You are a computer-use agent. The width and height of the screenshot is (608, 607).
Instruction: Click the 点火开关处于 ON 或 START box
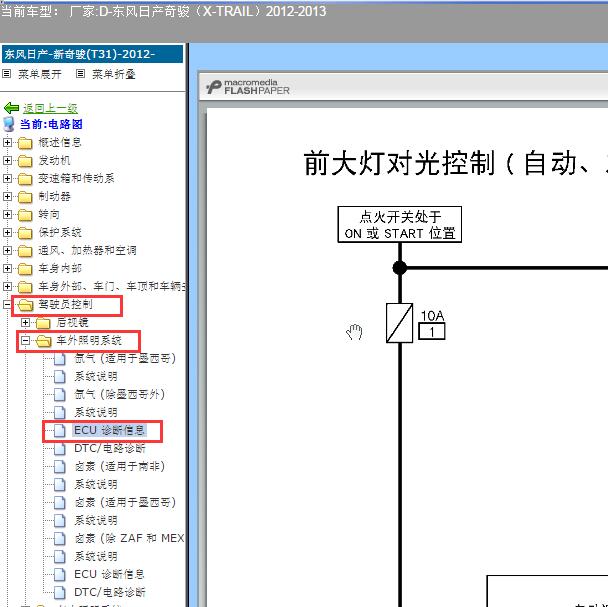pos(400,225)
